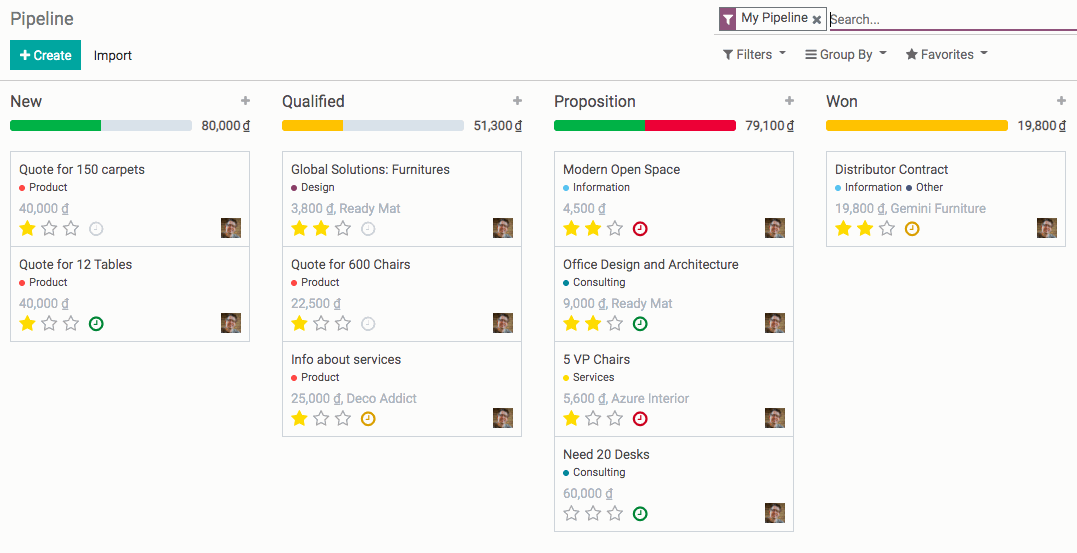
Task: Click red segment of Proposition progress bar
Action: tap(690, 126)
